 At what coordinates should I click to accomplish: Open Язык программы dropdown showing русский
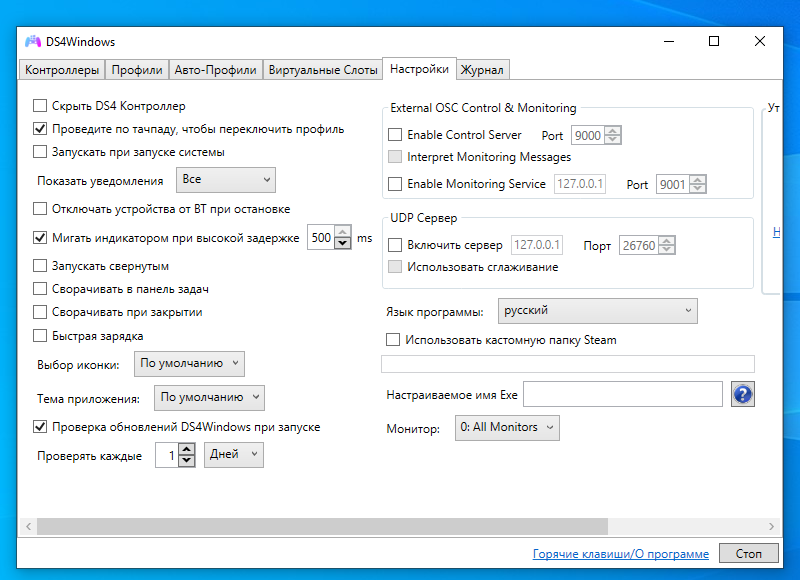click(597, 311)
